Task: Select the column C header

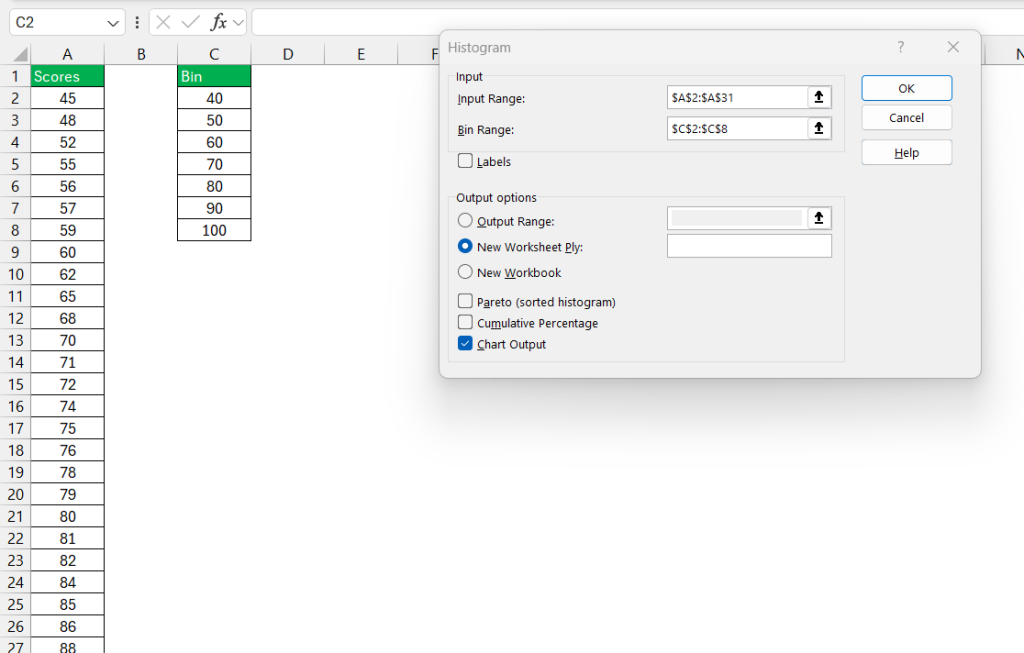Action: (213, 53)
